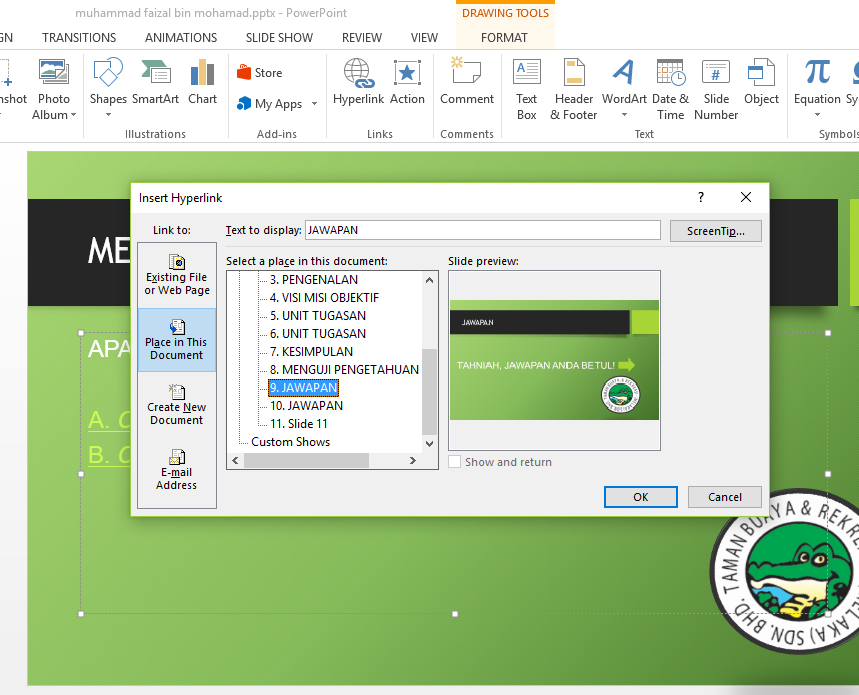Insert Slide Number
859x695 pixels.
coord(716,89)
